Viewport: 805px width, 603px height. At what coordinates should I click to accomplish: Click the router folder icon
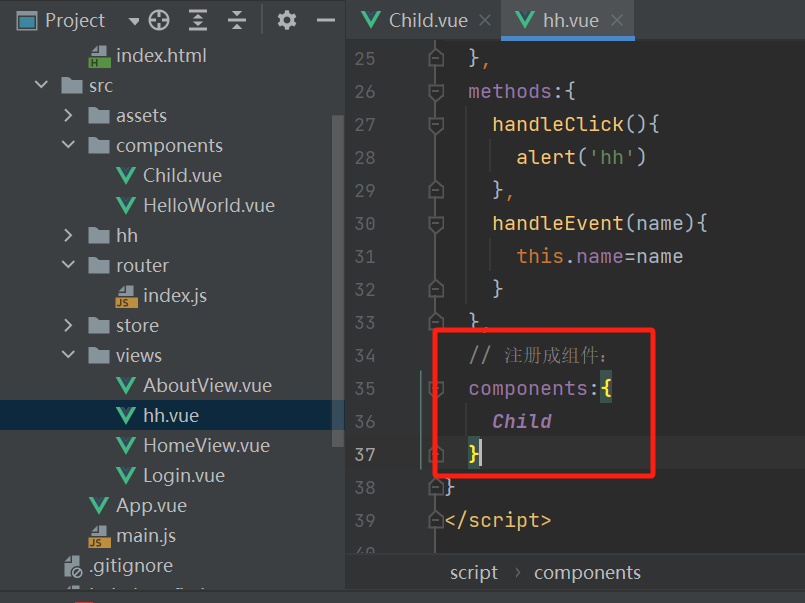99,265
